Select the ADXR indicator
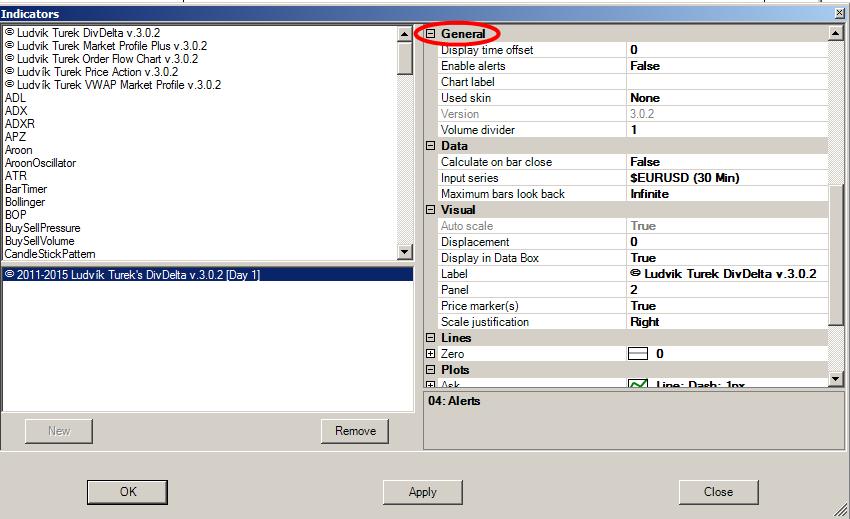This screenshot has height=519, width=850. pyautogui.click(x=20, y=124)
